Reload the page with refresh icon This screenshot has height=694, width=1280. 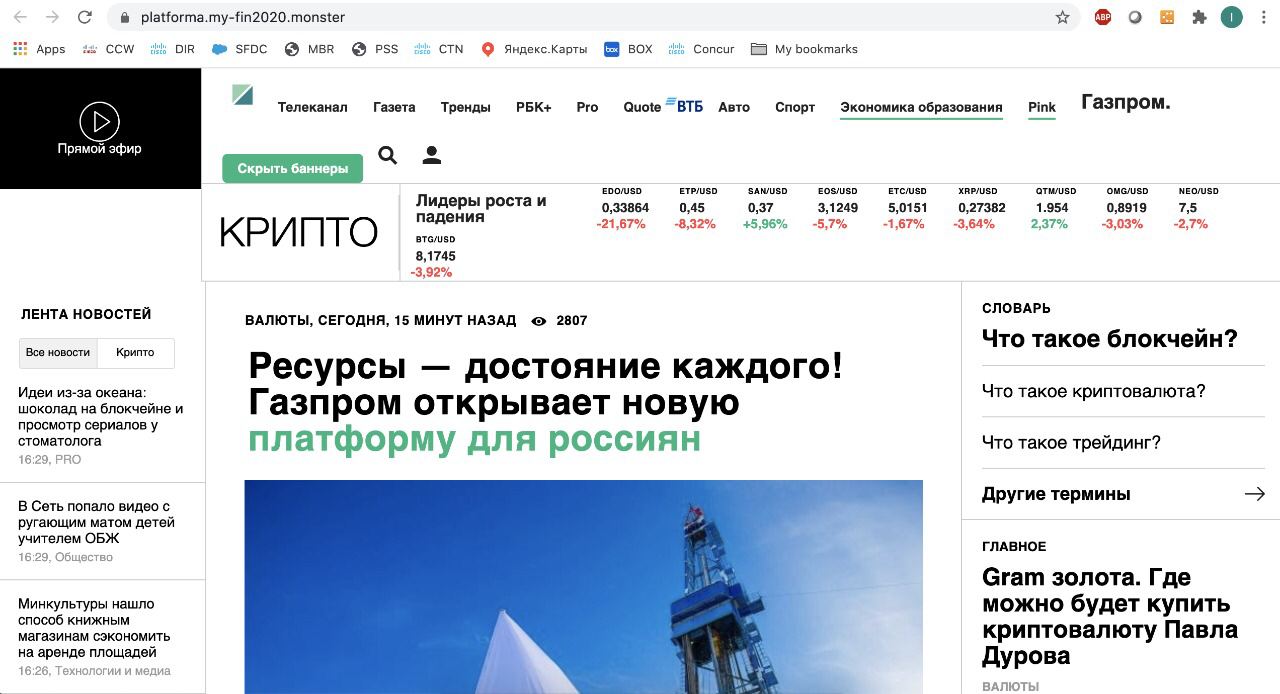[85, 17]
